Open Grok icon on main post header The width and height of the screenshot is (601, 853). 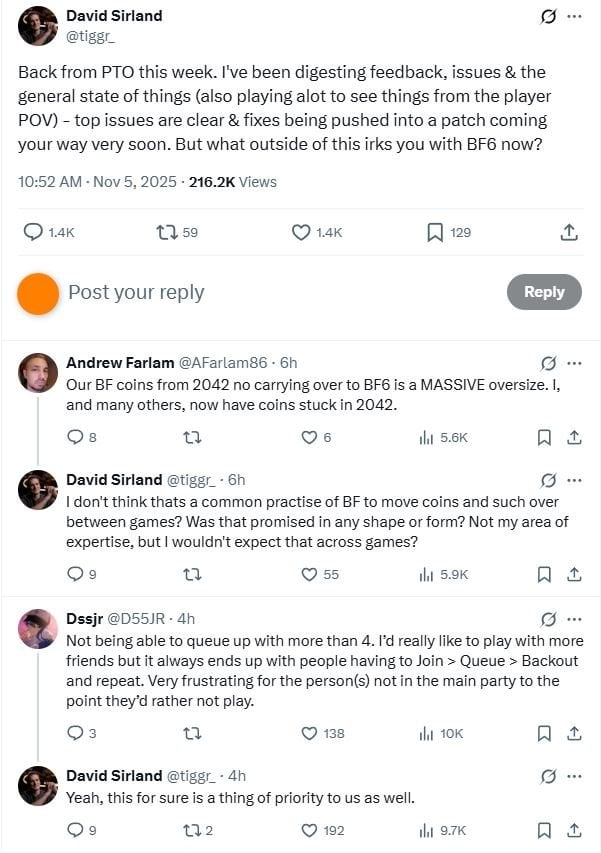(547, 17)
